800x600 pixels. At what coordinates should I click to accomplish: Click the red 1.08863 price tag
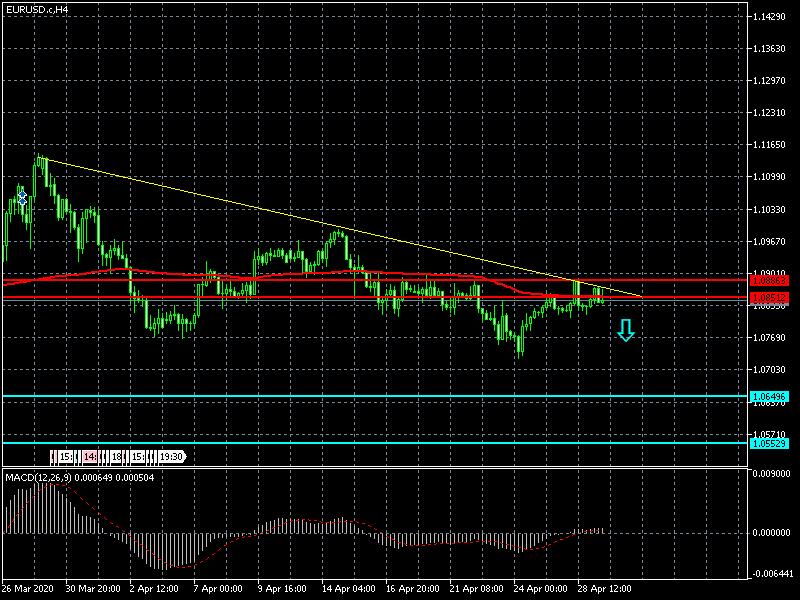[769, 281]
